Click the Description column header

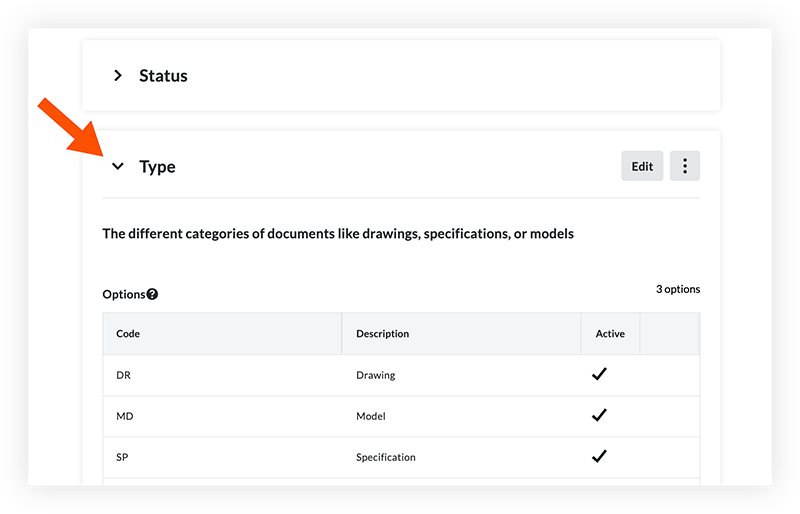pos(382,334)
